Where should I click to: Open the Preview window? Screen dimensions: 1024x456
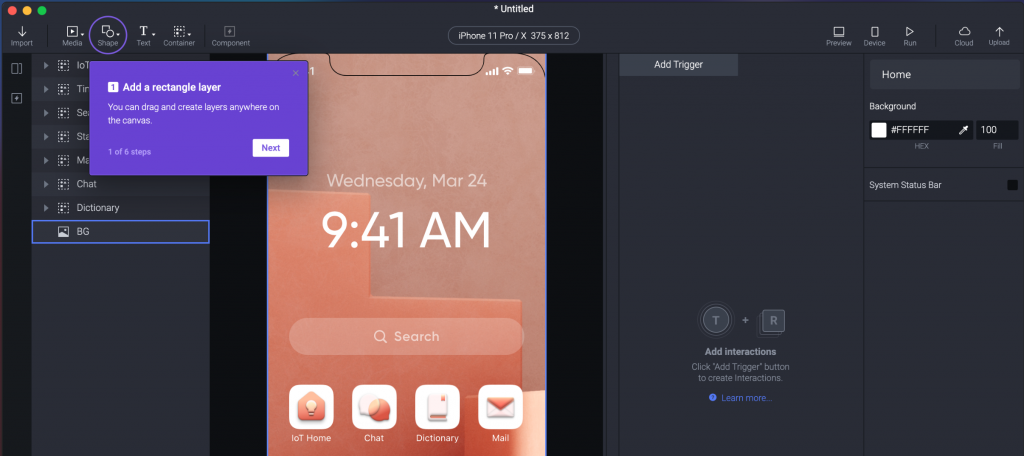point(839,36)
